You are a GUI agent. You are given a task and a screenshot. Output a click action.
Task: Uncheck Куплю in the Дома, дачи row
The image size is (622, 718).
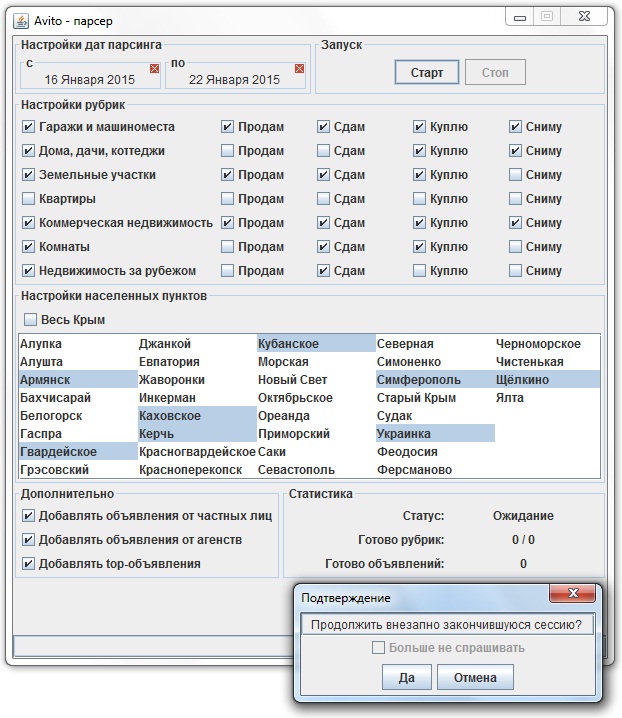coord(419,151)
